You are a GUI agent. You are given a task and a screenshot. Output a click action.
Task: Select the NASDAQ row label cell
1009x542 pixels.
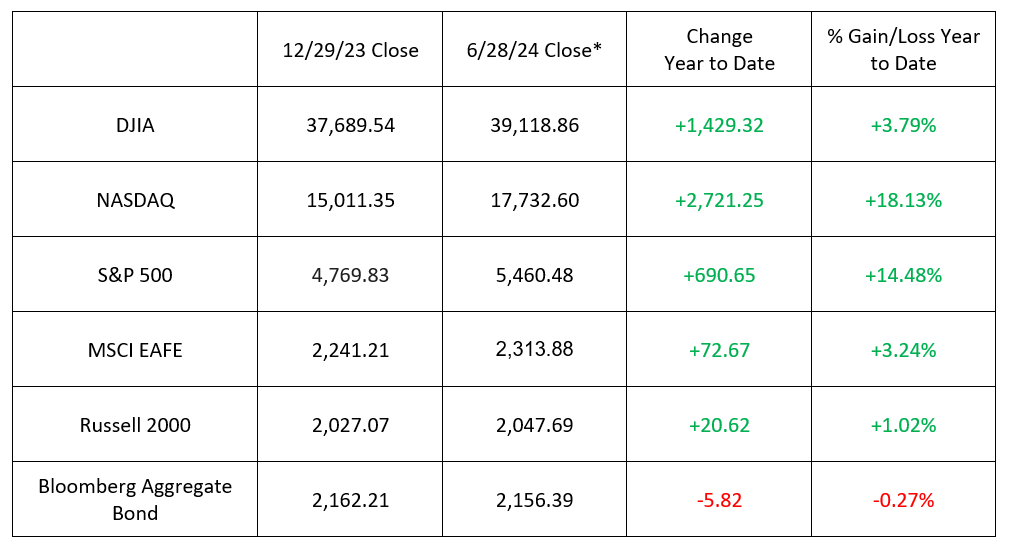[135, 200]
